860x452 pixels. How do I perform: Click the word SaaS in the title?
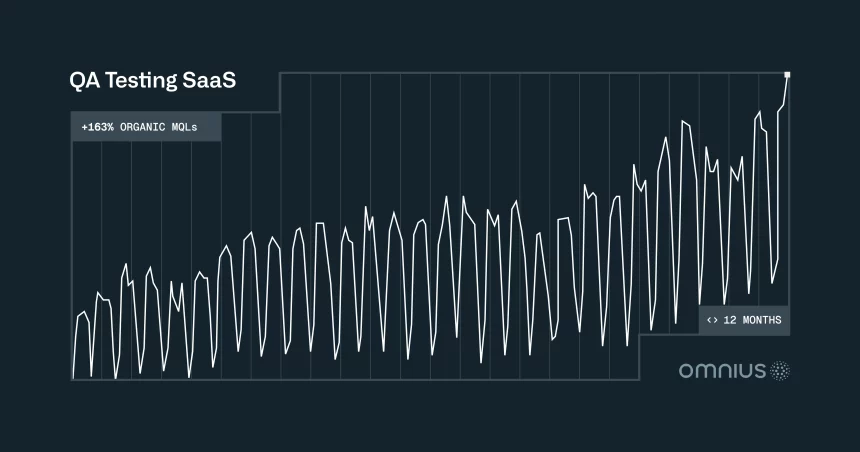[209, 82]
